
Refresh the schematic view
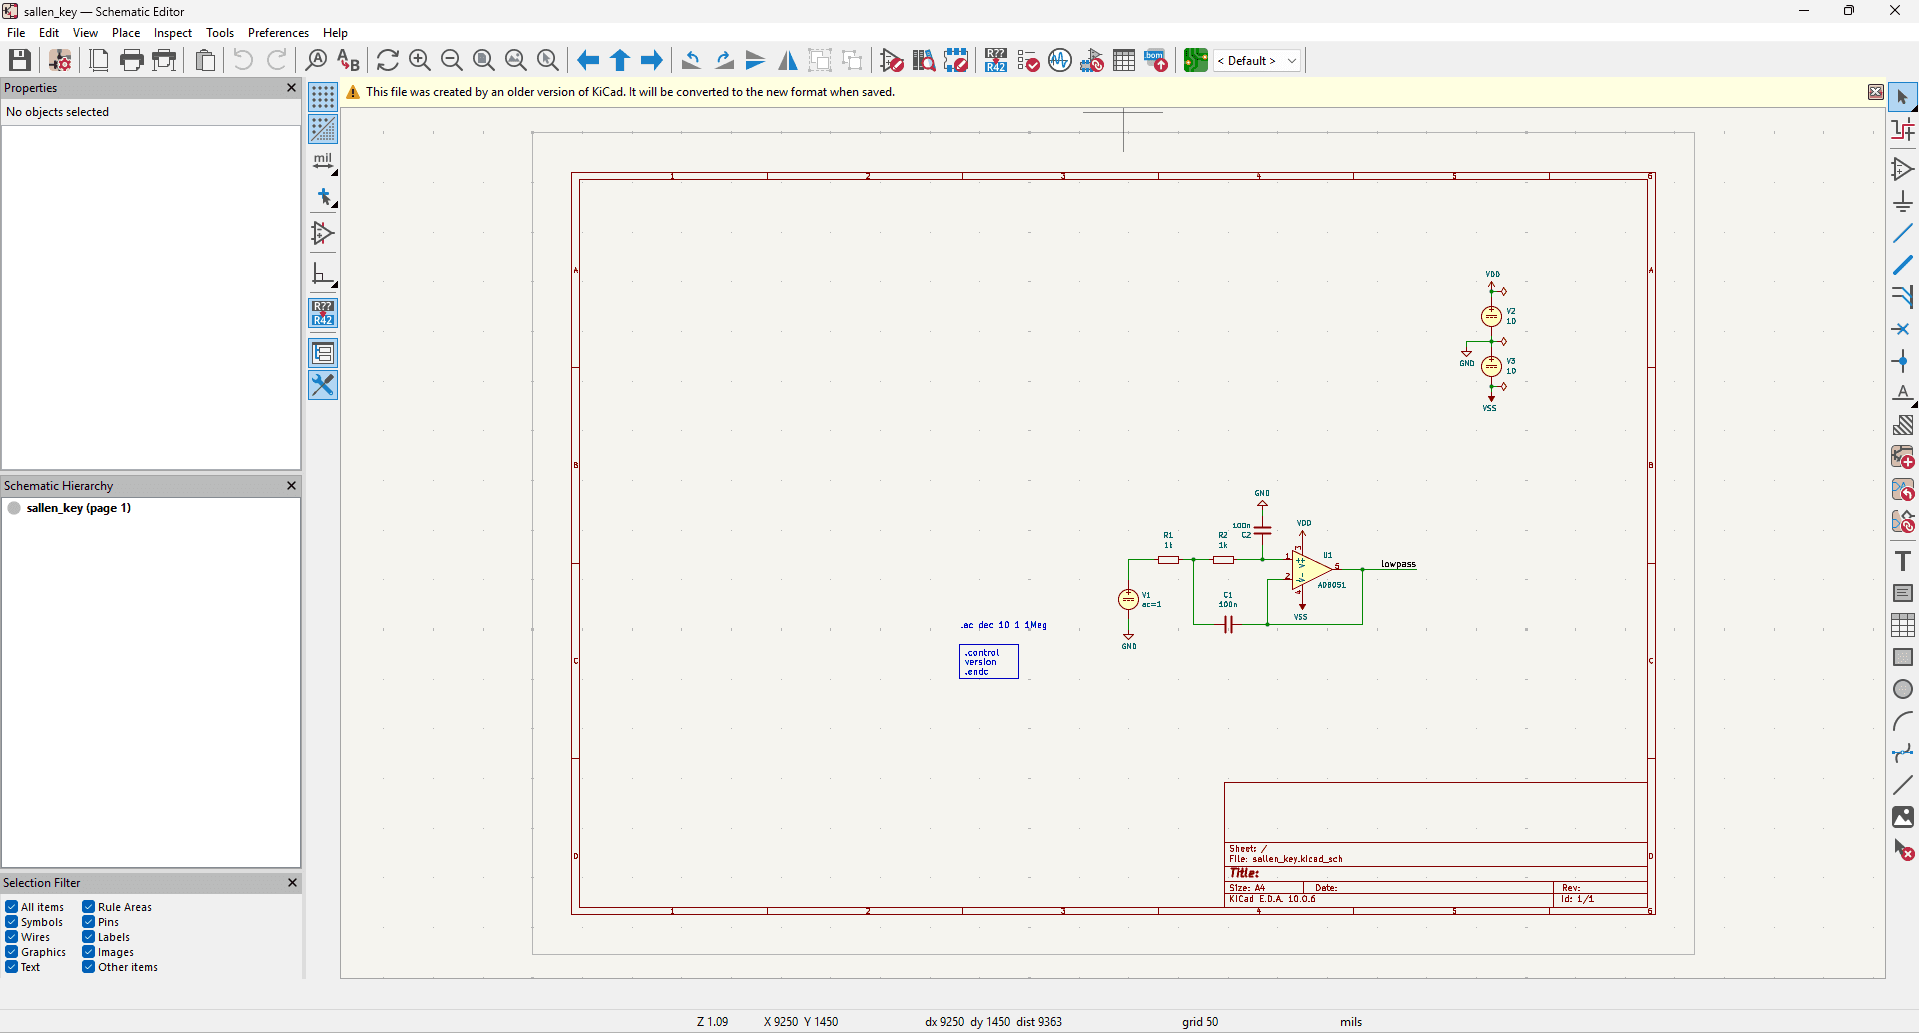pyautogui.click(x=388, y=60)
